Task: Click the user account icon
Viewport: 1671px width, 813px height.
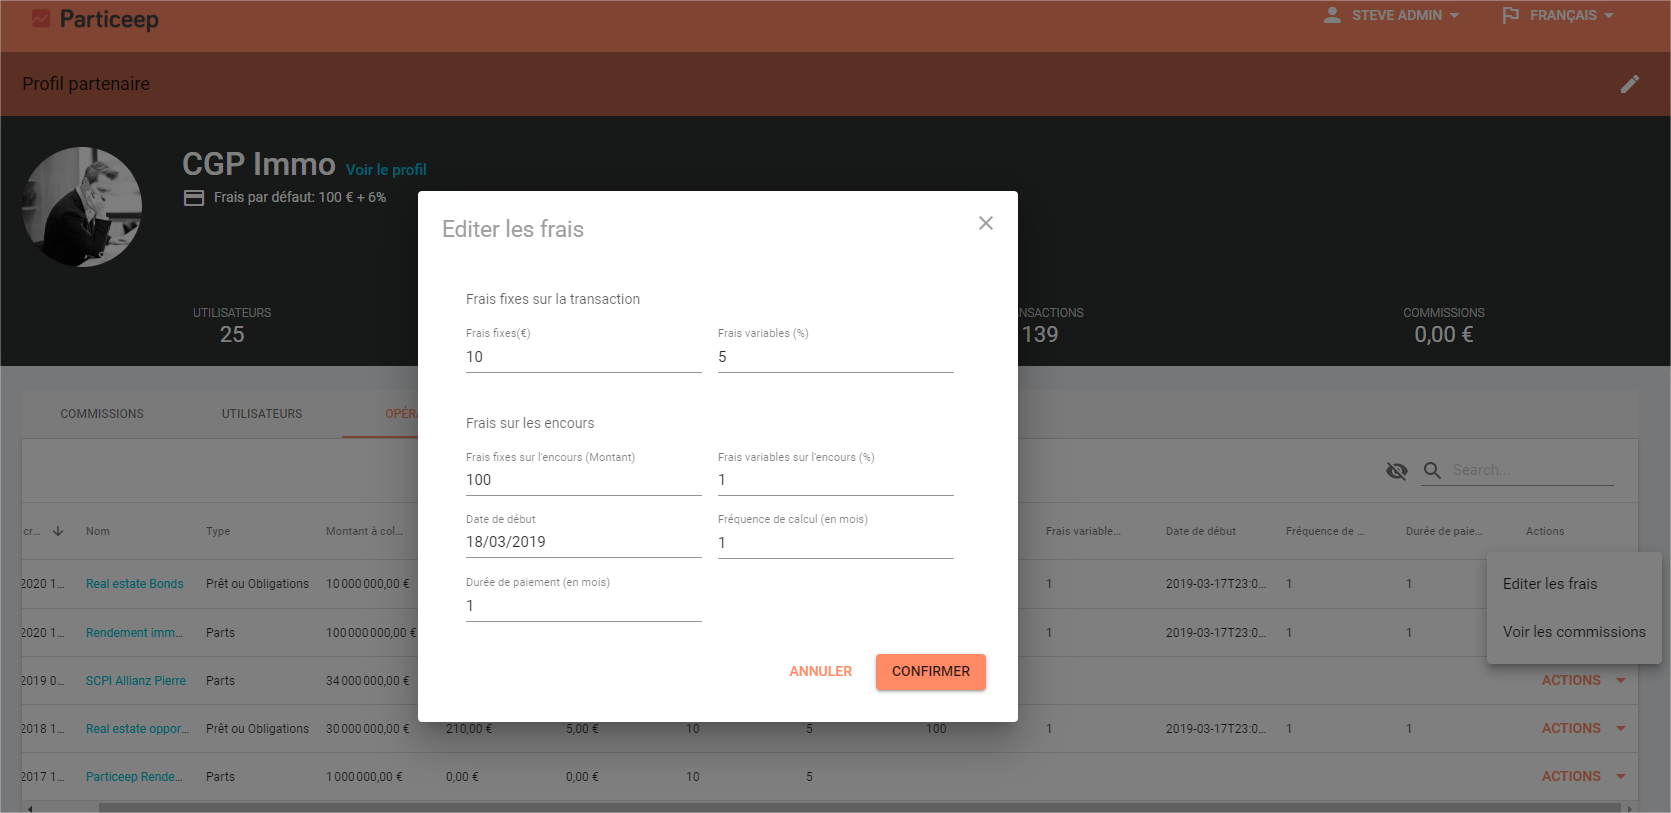Action: pyautogui.click(x=1332, y=15)
